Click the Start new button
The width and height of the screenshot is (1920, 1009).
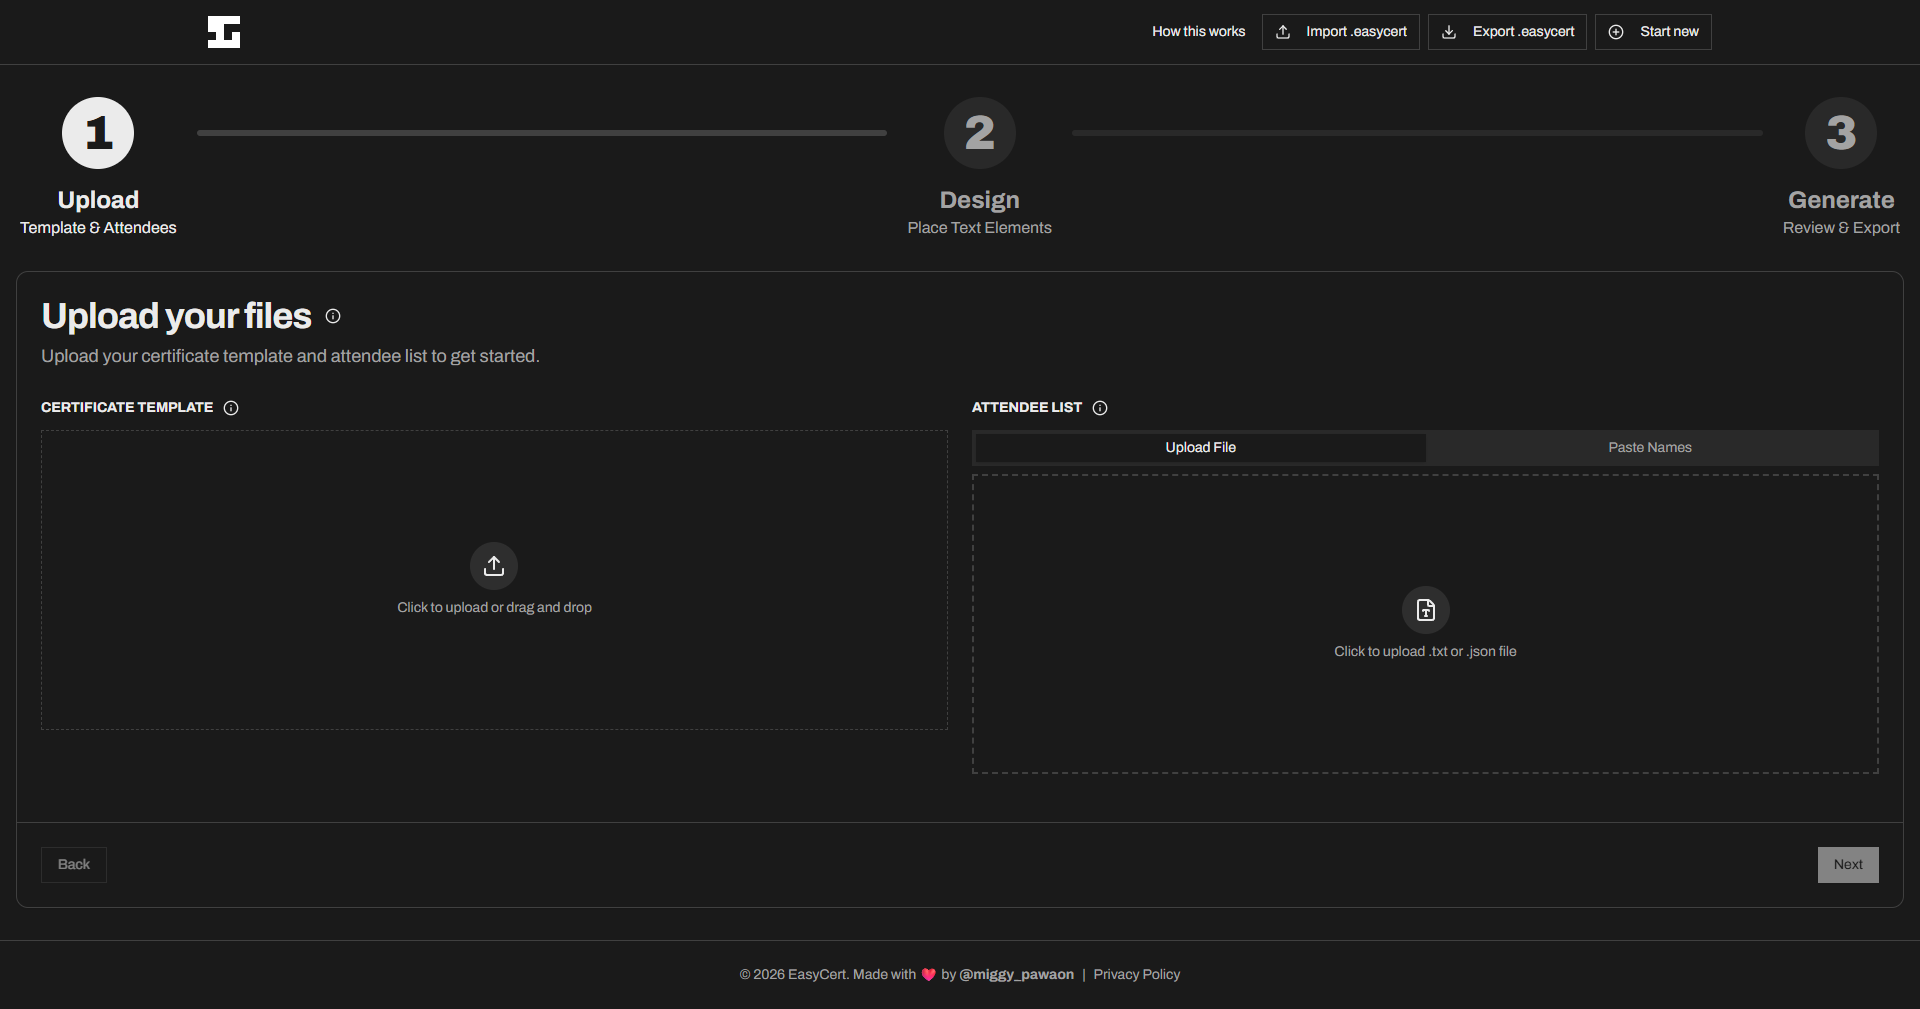coord(1653,32)
